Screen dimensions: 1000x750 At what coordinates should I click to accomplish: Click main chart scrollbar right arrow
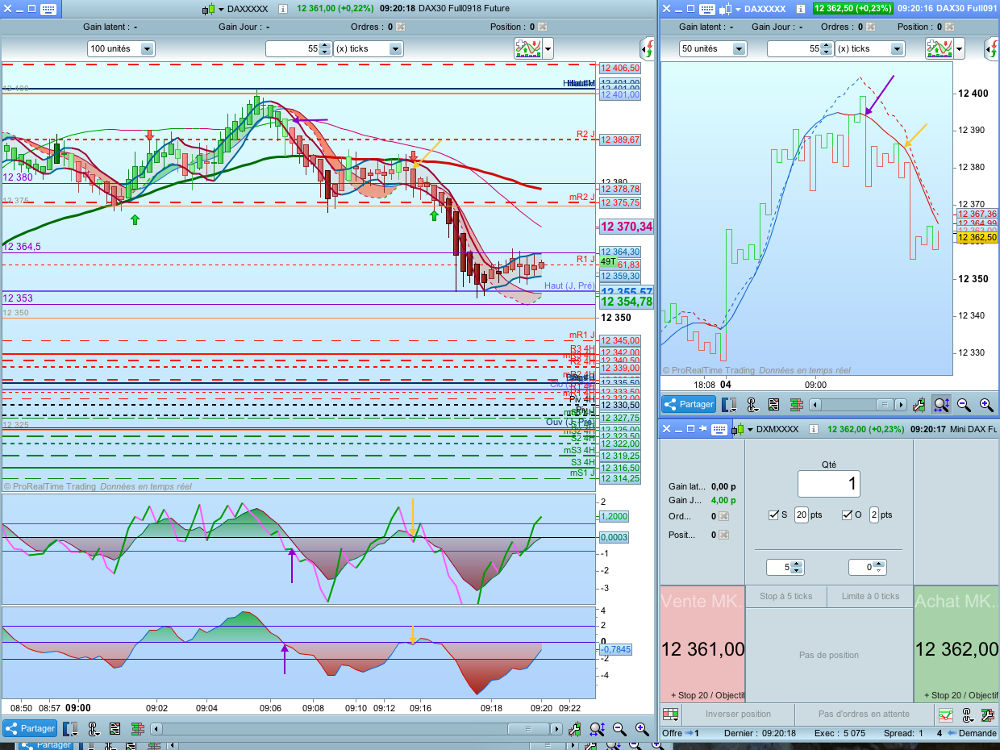(x=556, y=728)
